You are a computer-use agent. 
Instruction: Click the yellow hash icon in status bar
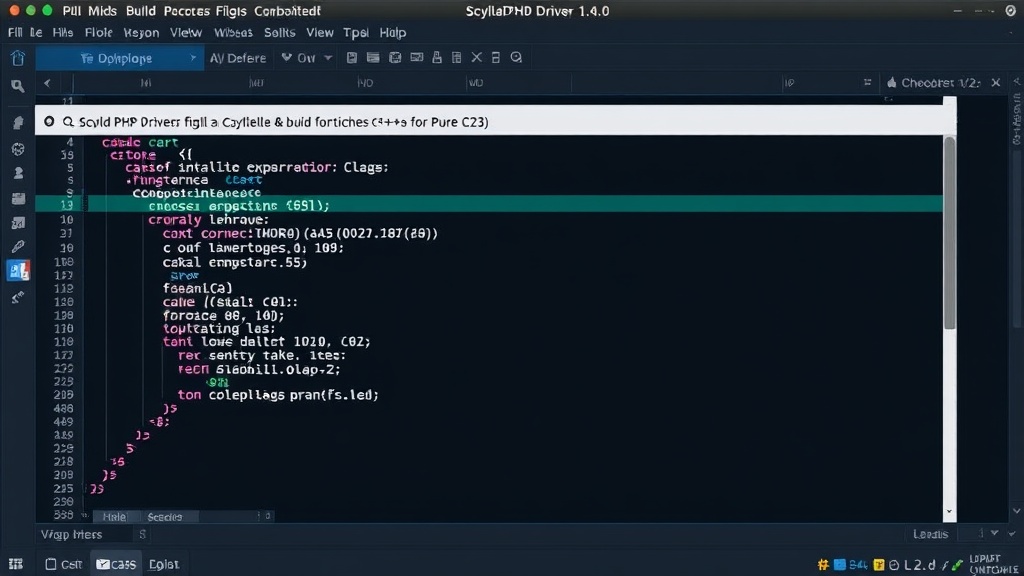click(x=823, y=564)
